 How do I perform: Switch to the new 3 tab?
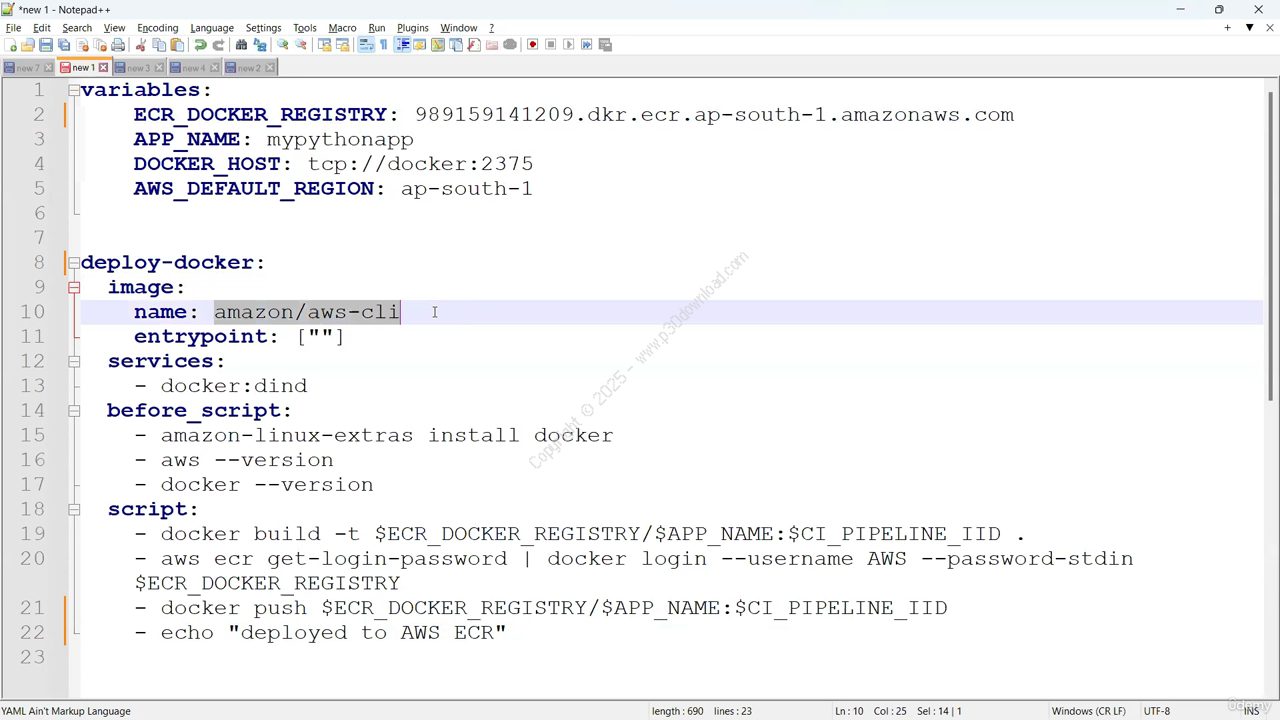pyautogui.click(x=138, y=68)
